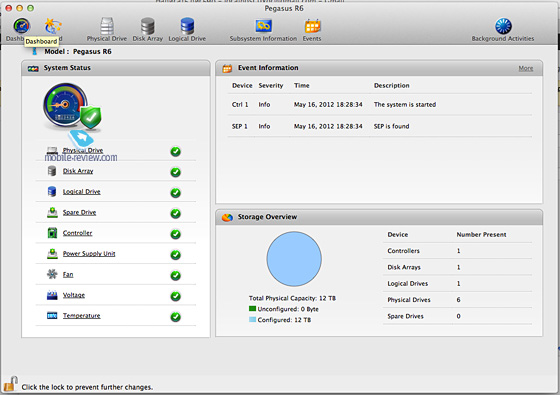Click the Event Information calendar header icon
Image resolution: width=560 pixels, height=395 pixels.
[227, 68]
